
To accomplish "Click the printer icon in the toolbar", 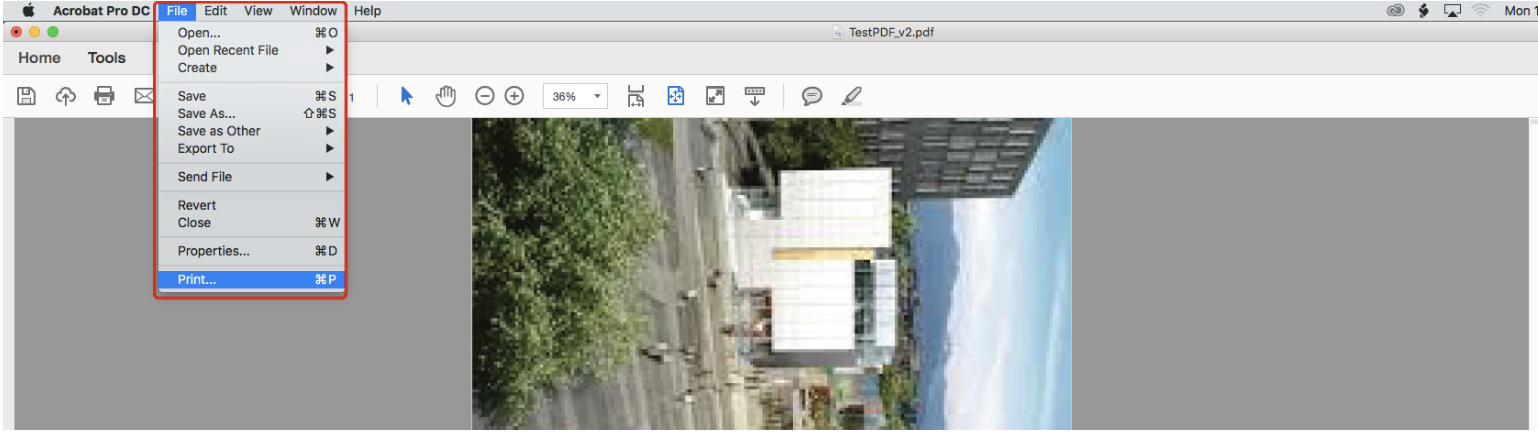I will coord(104,96).
